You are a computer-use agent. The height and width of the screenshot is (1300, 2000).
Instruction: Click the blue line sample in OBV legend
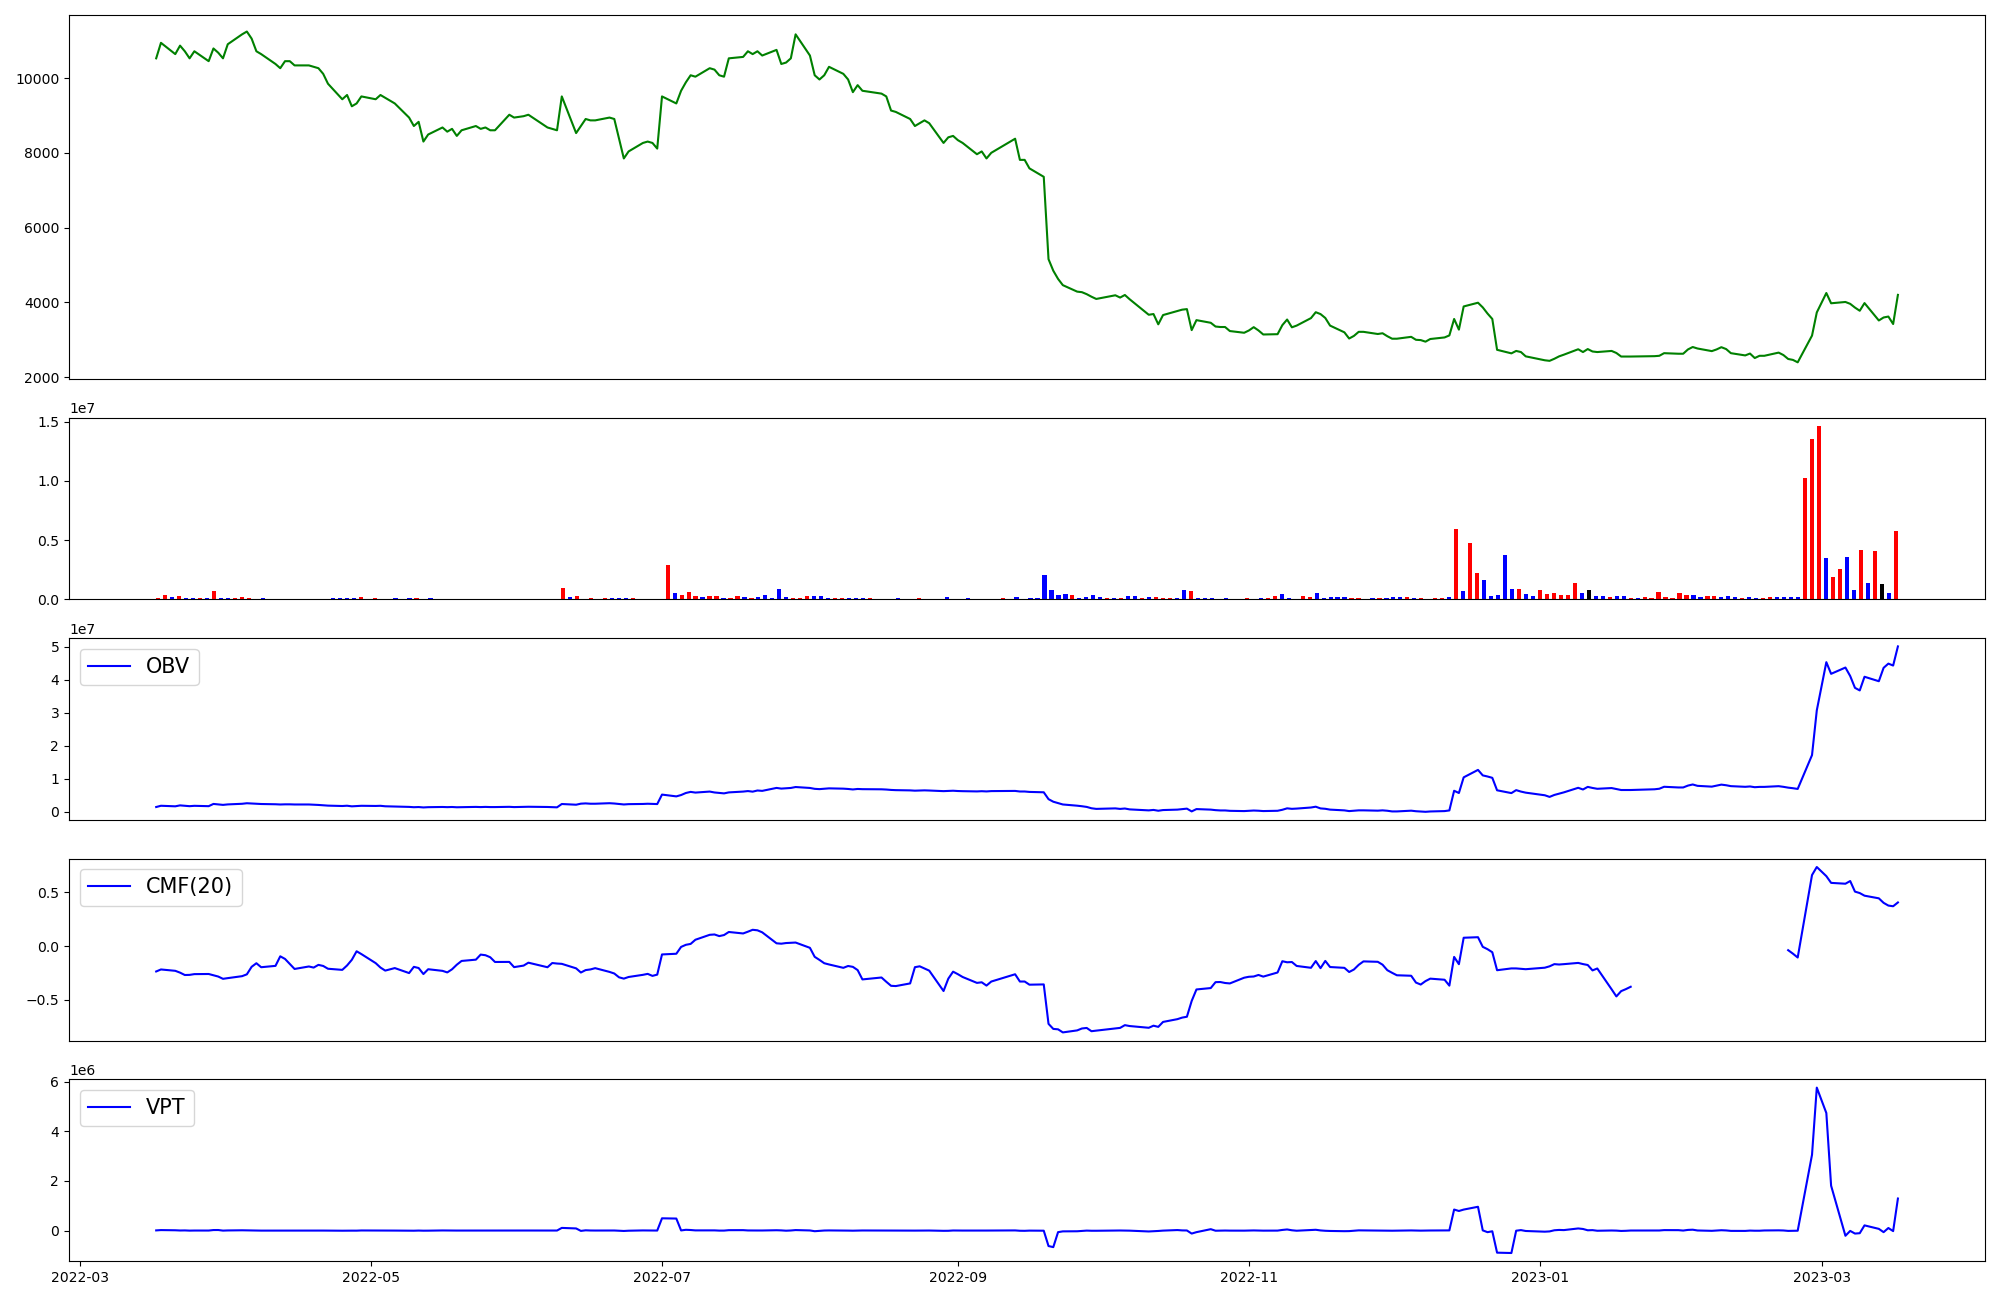110,666
